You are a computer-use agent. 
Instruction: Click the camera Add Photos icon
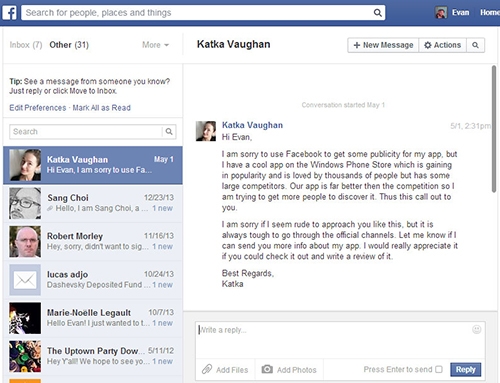[267, 369]
